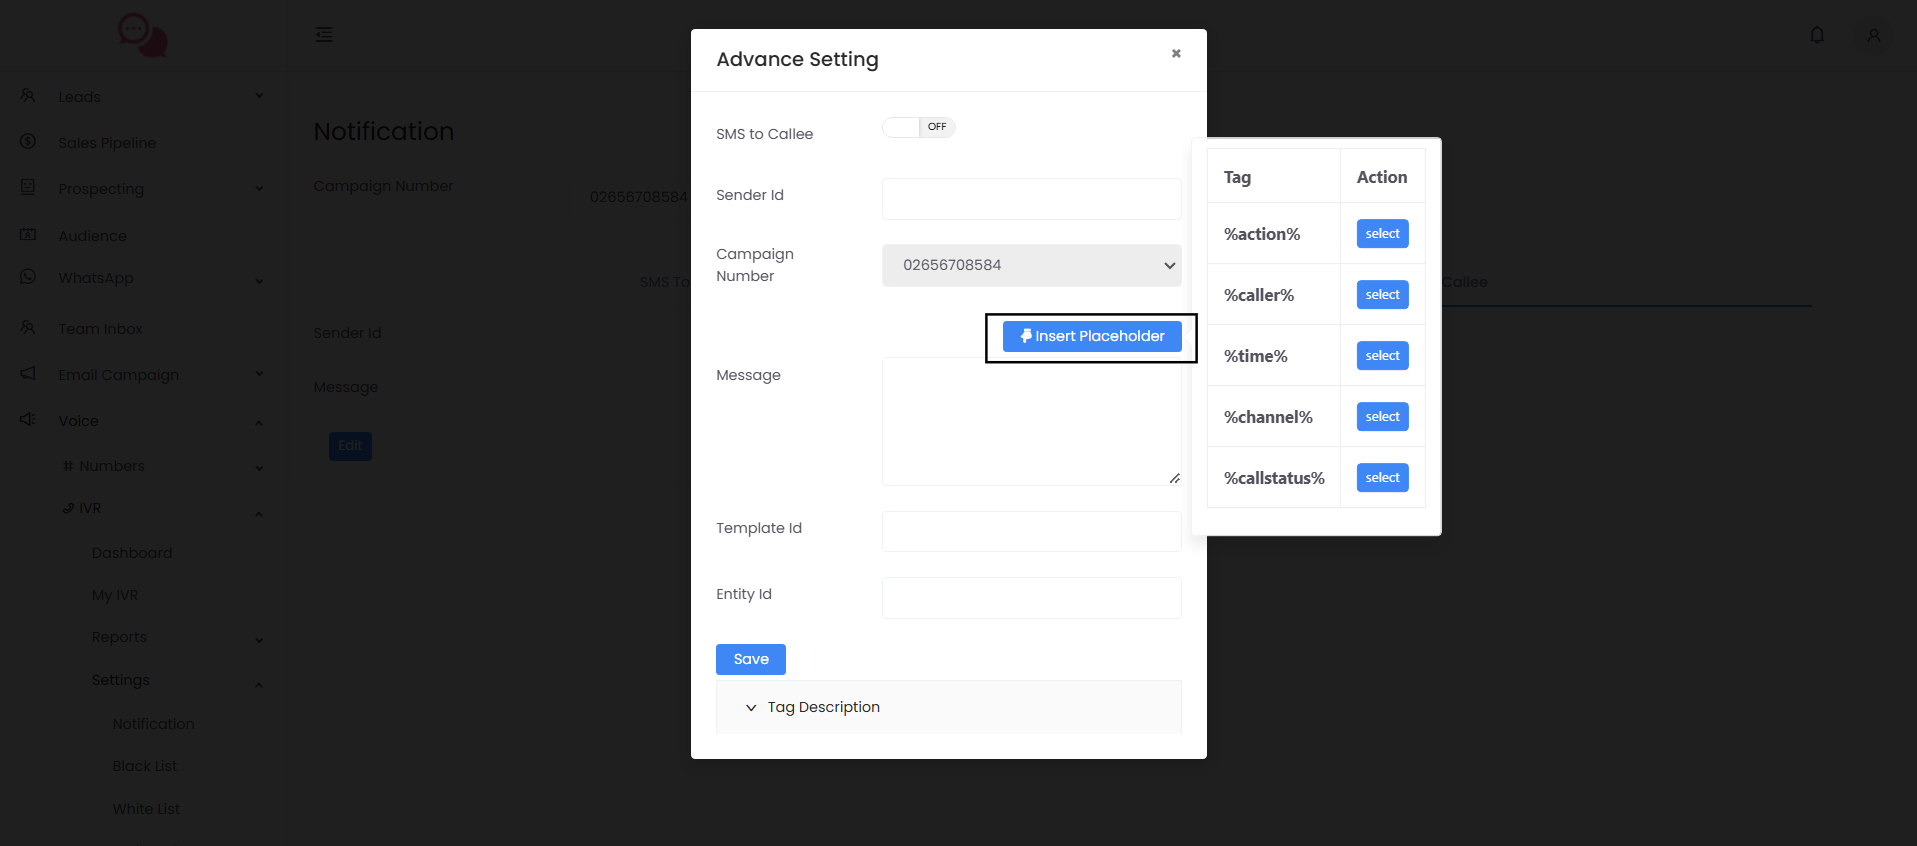Toggle the SMS to Callee switch
The width and height of the screenshot is (1917, 846).
pos(918,127)
